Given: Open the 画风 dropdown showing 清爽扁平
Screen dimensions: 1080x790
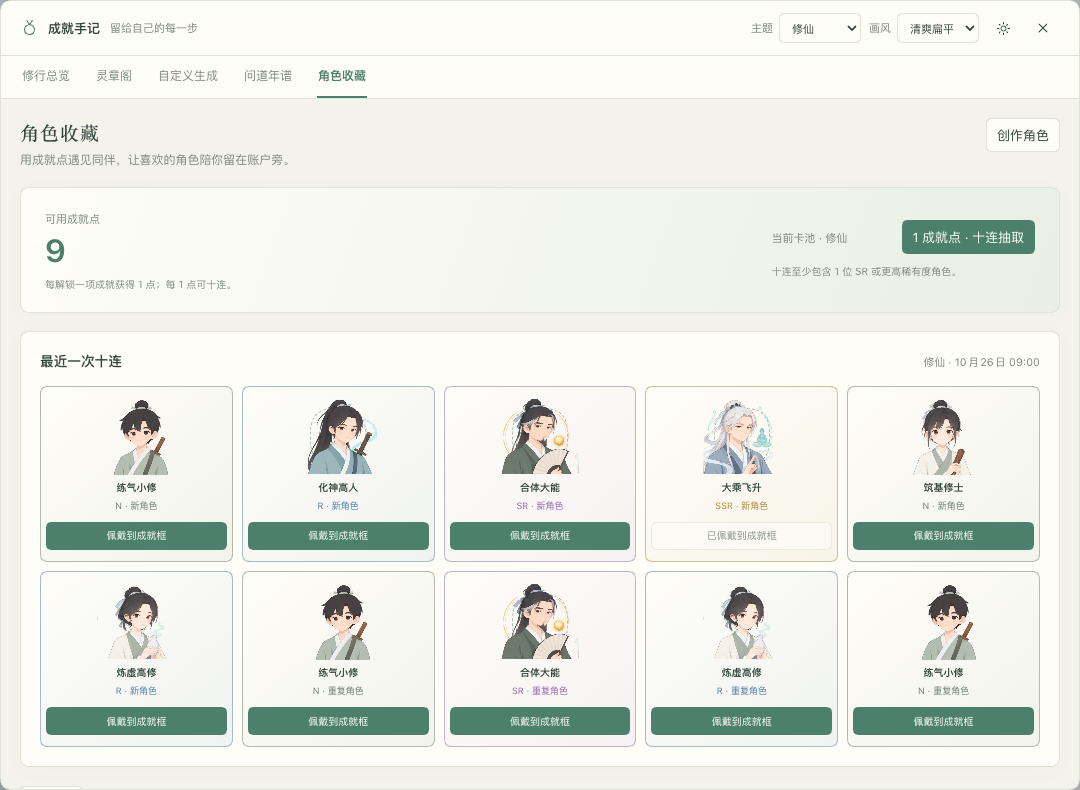Looking at the screenshot, I should [937, 28].
